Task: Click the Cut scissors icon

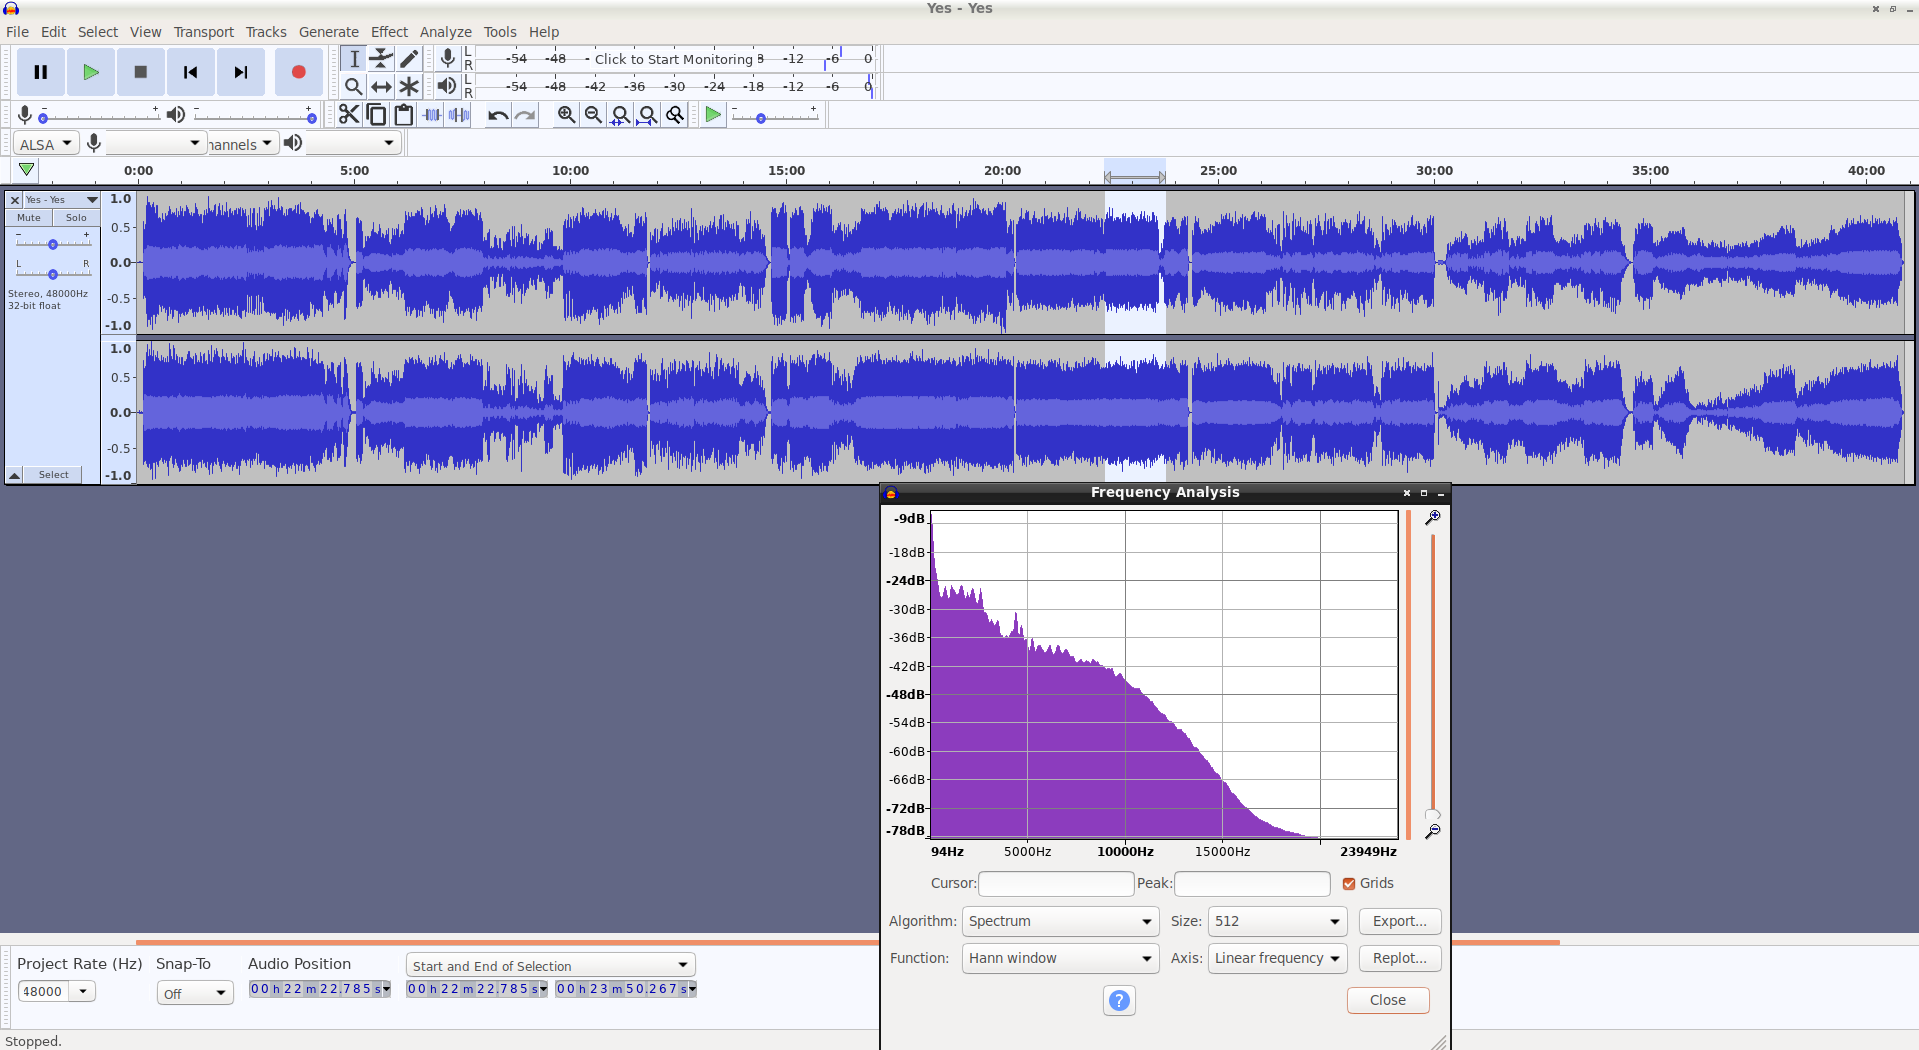Action: pos(348,115)
